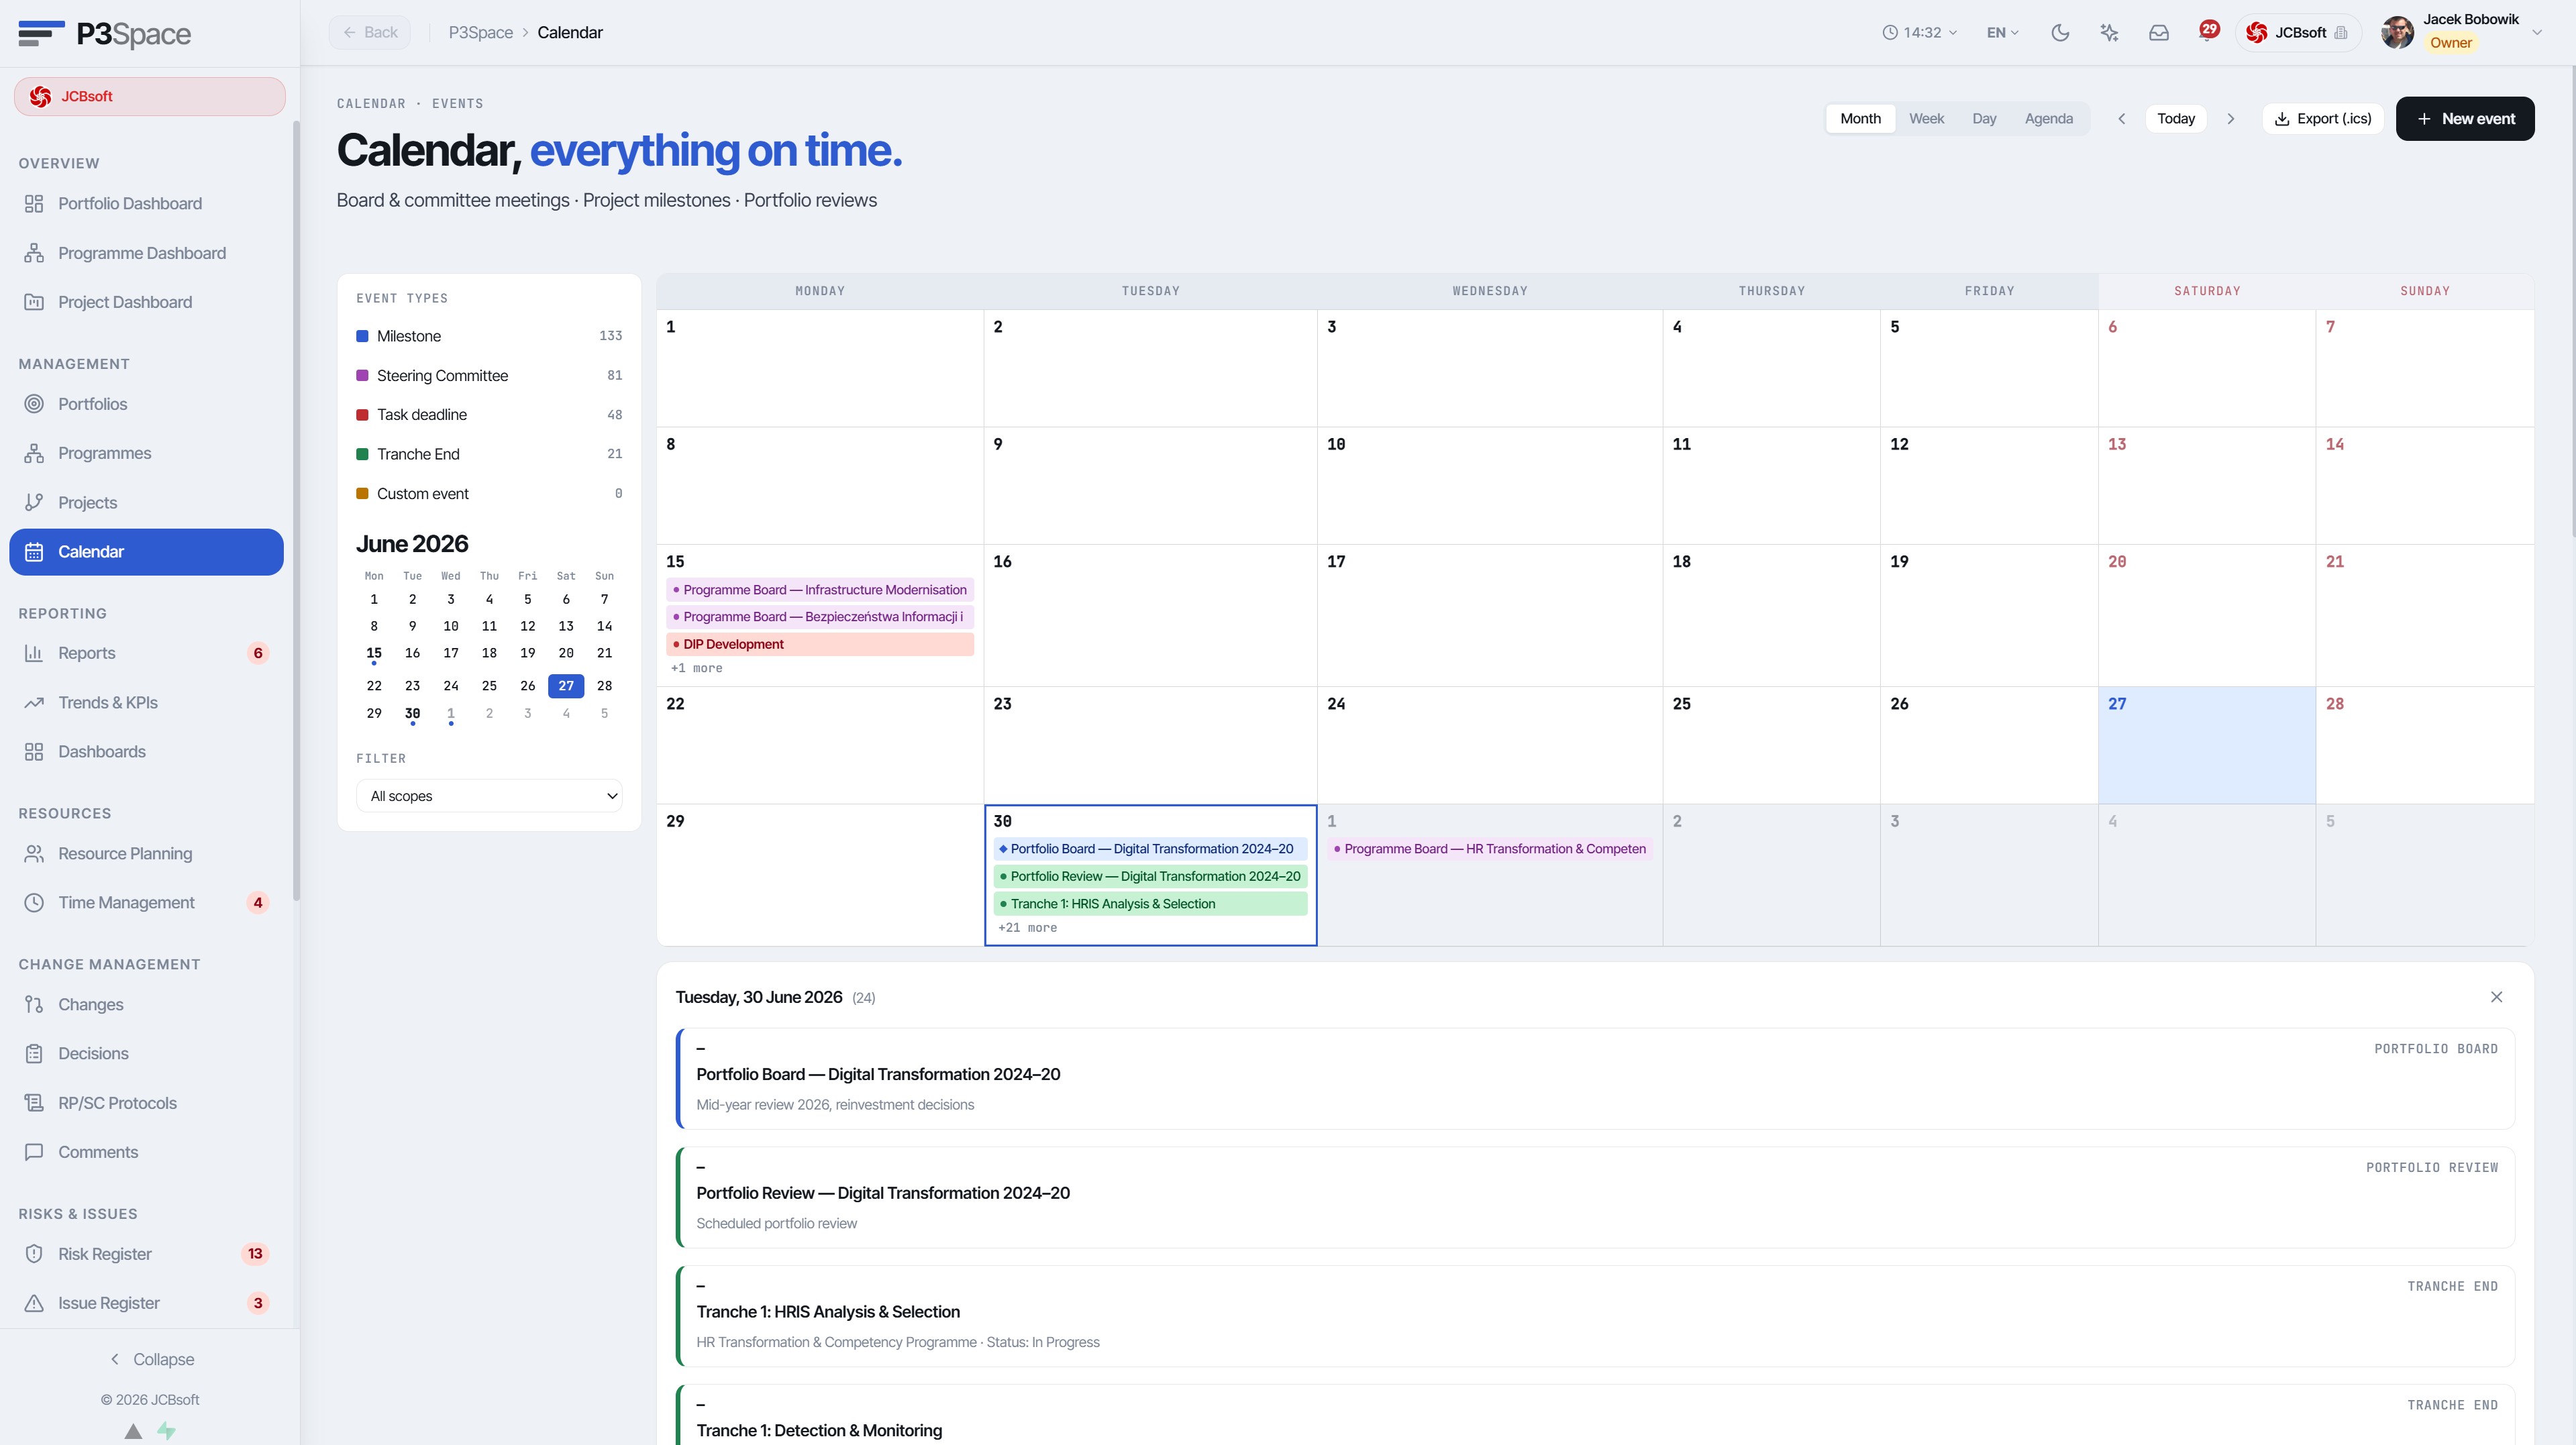The height and width of the screenshot is (1445, 2576).
Task: Open the Issue Register
Action: point(146,1303)
